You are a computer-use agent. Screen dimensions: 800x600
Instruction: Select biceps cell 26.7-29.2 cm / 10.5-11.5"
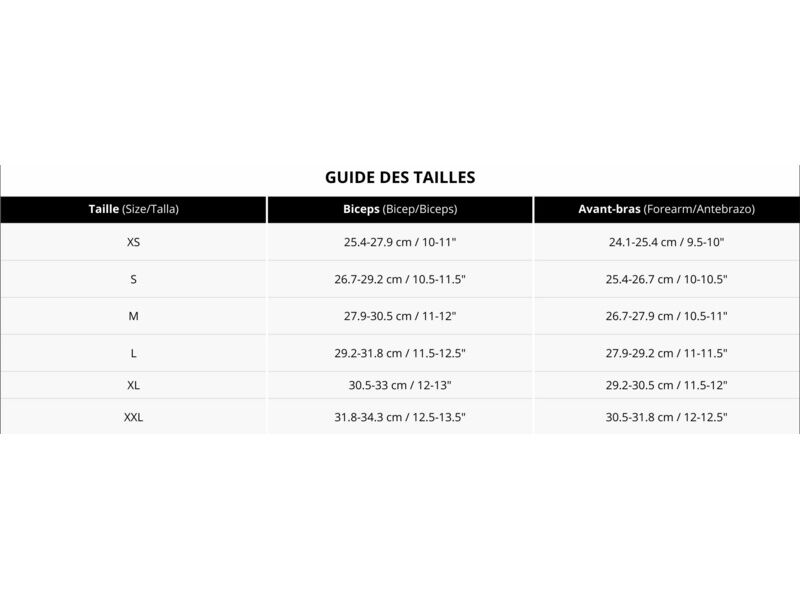400,279
